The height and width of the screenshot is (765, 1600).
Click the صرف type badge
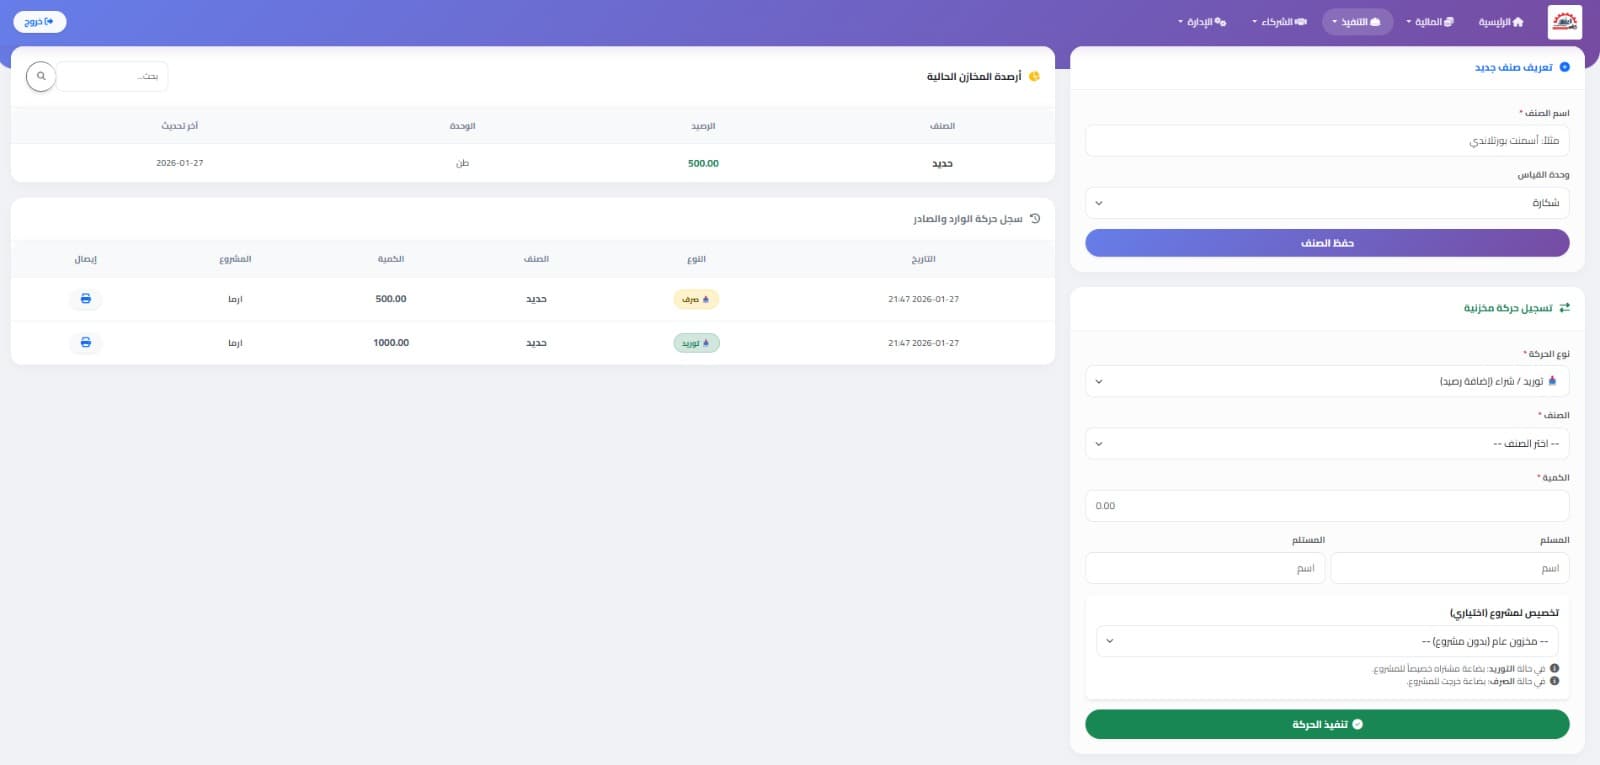(696, 299)
